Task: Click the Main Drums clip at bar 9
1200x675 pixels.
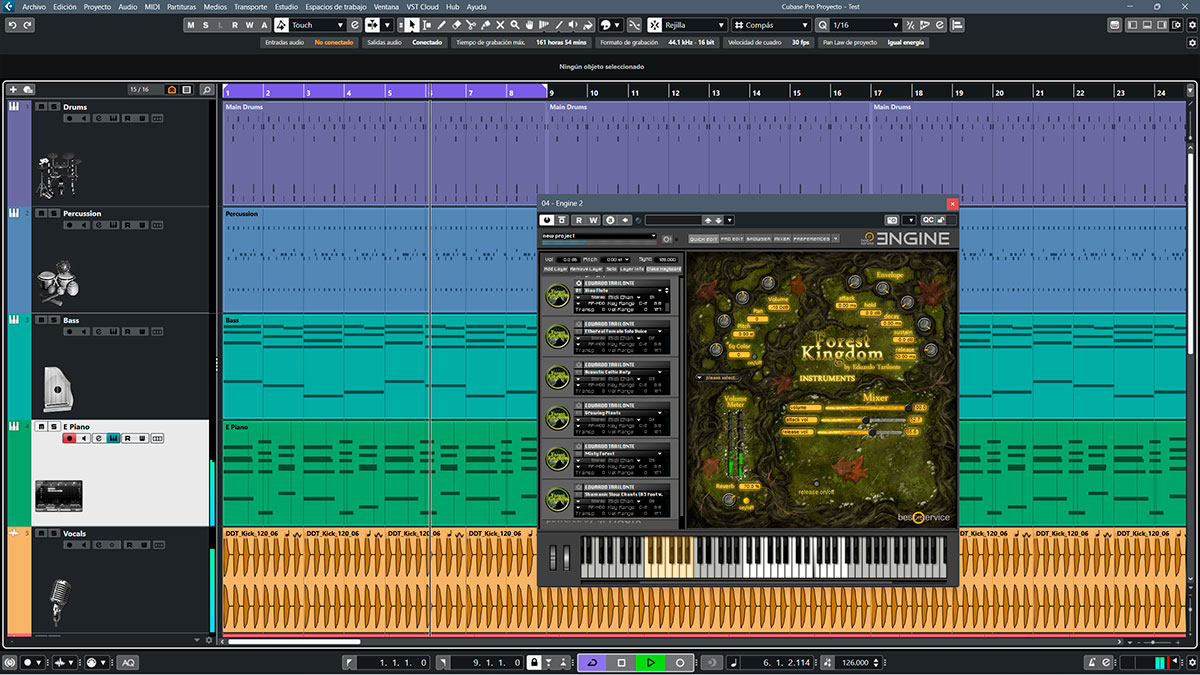Action: 708,153
